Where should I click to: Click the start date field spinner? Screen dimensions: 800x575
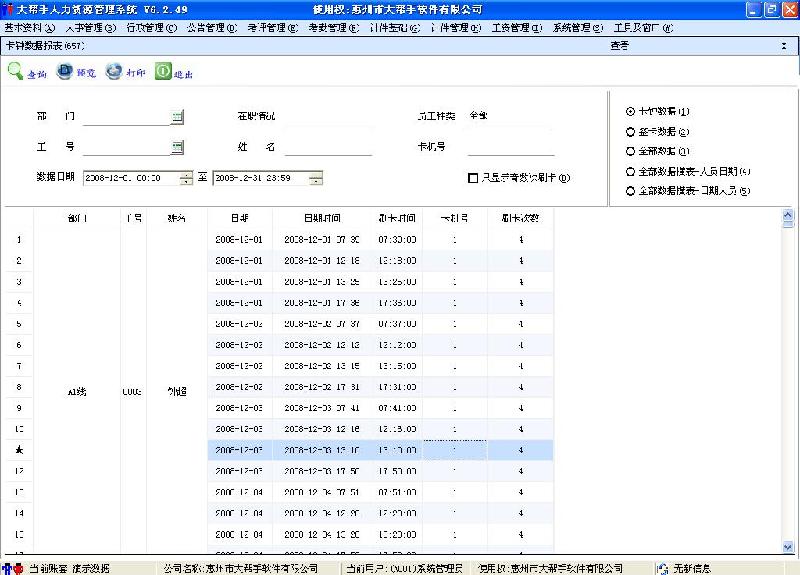pos(186,179)
